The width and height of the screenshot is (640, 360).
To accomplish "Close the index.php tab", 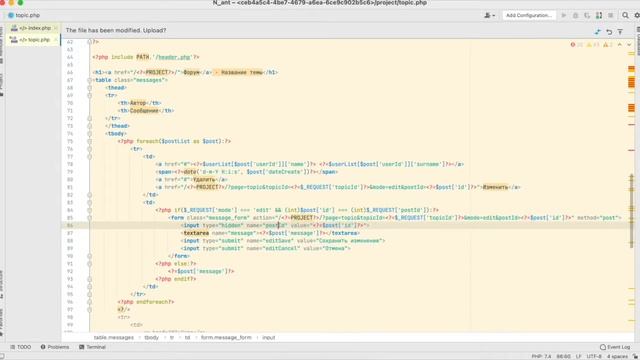I will tap(55, 28).
